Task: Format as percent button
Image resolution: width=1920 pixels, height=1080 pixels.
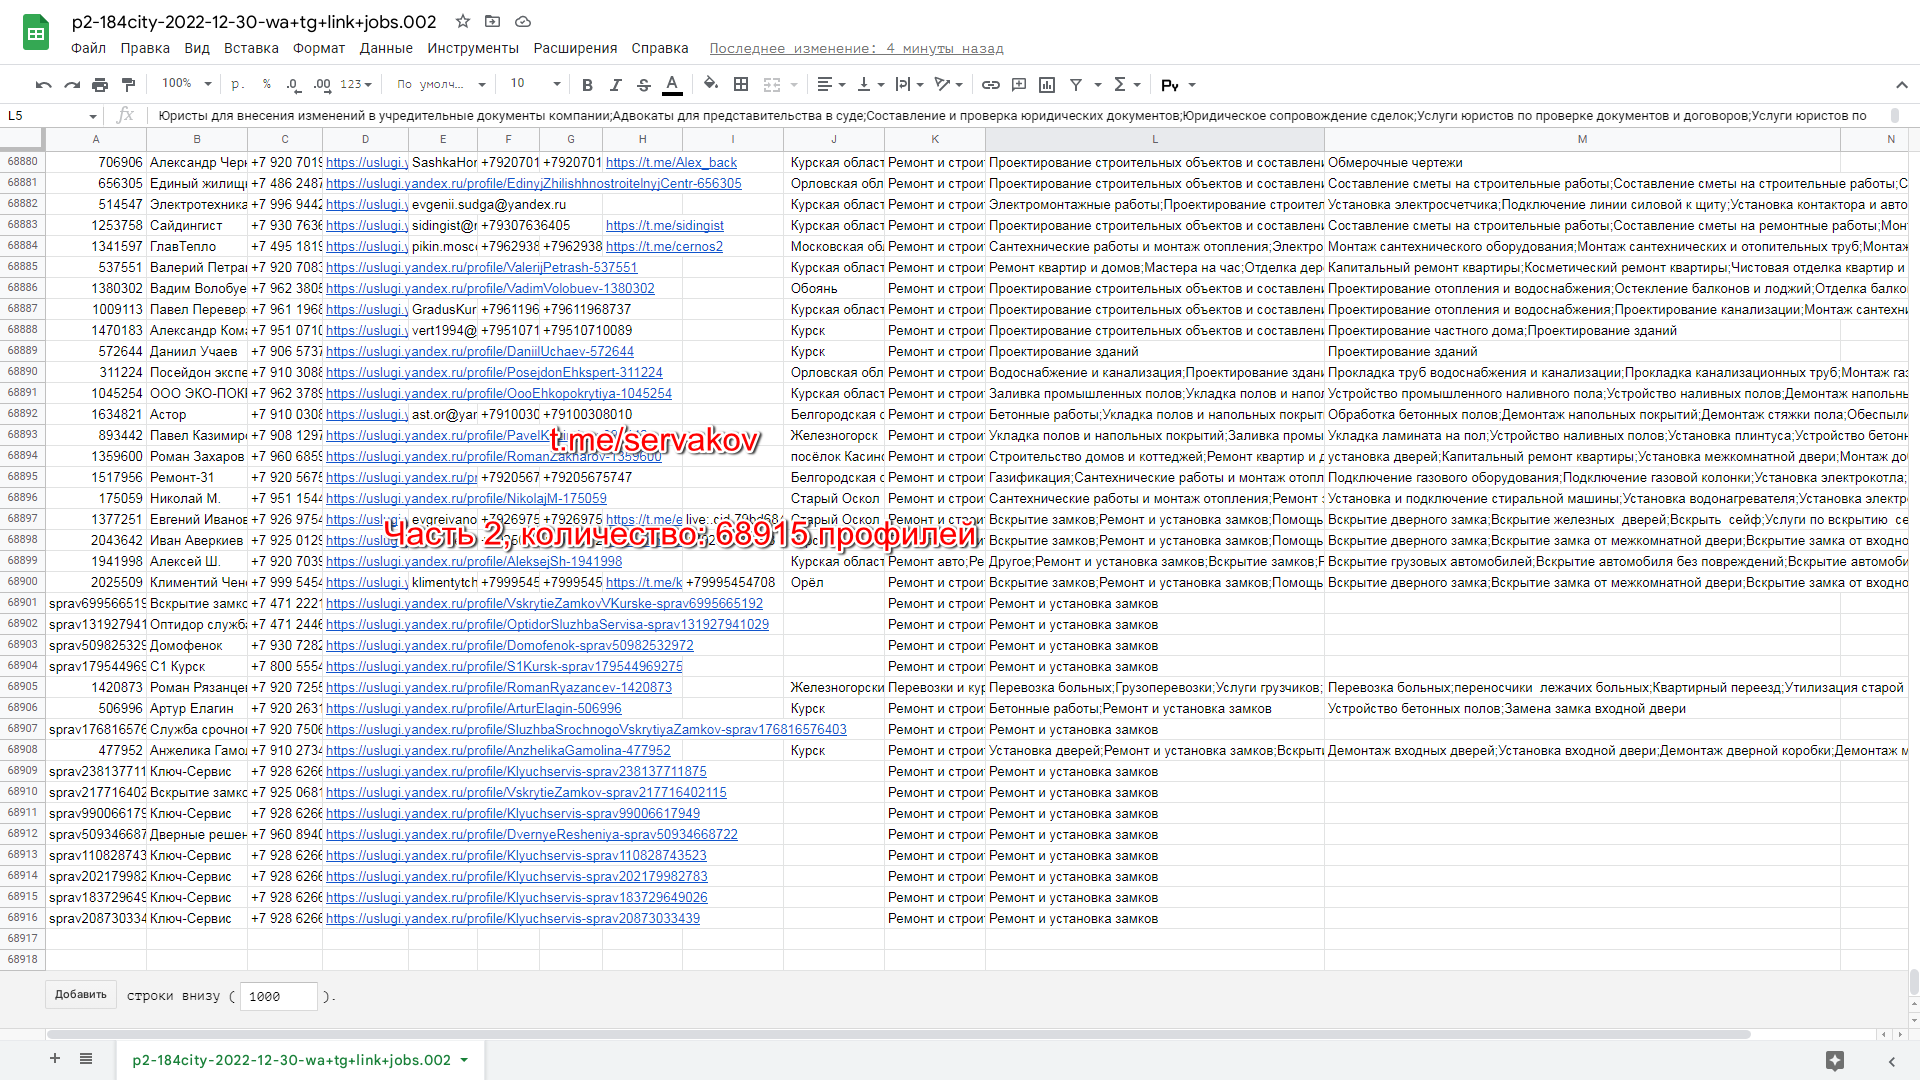Action: 266,85
